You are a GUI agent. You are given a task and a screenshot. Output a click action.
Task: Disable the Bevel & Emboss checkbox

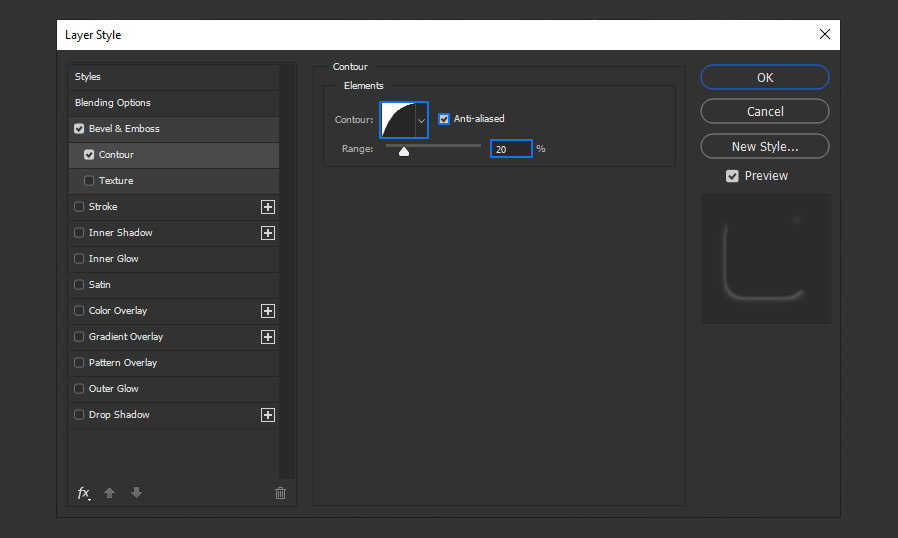tap(79, 129)
